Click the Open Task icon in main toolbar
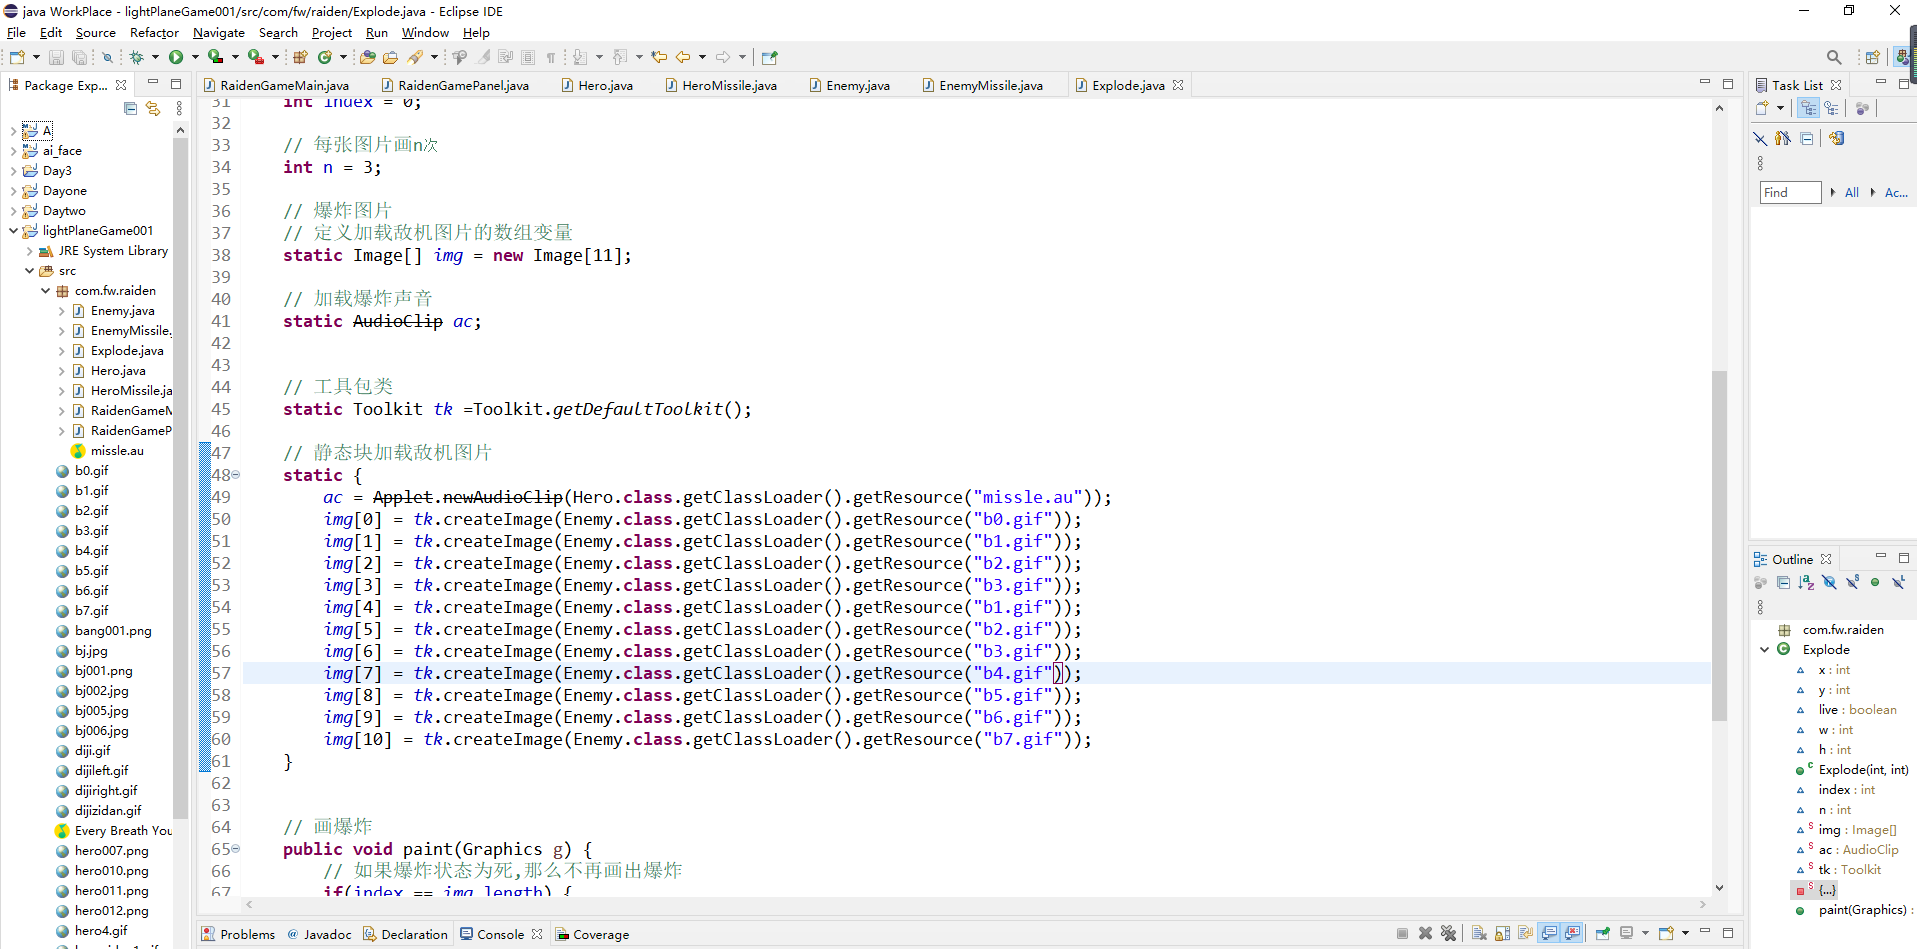Screen dimensions: 1917x949 pos(391,57)
